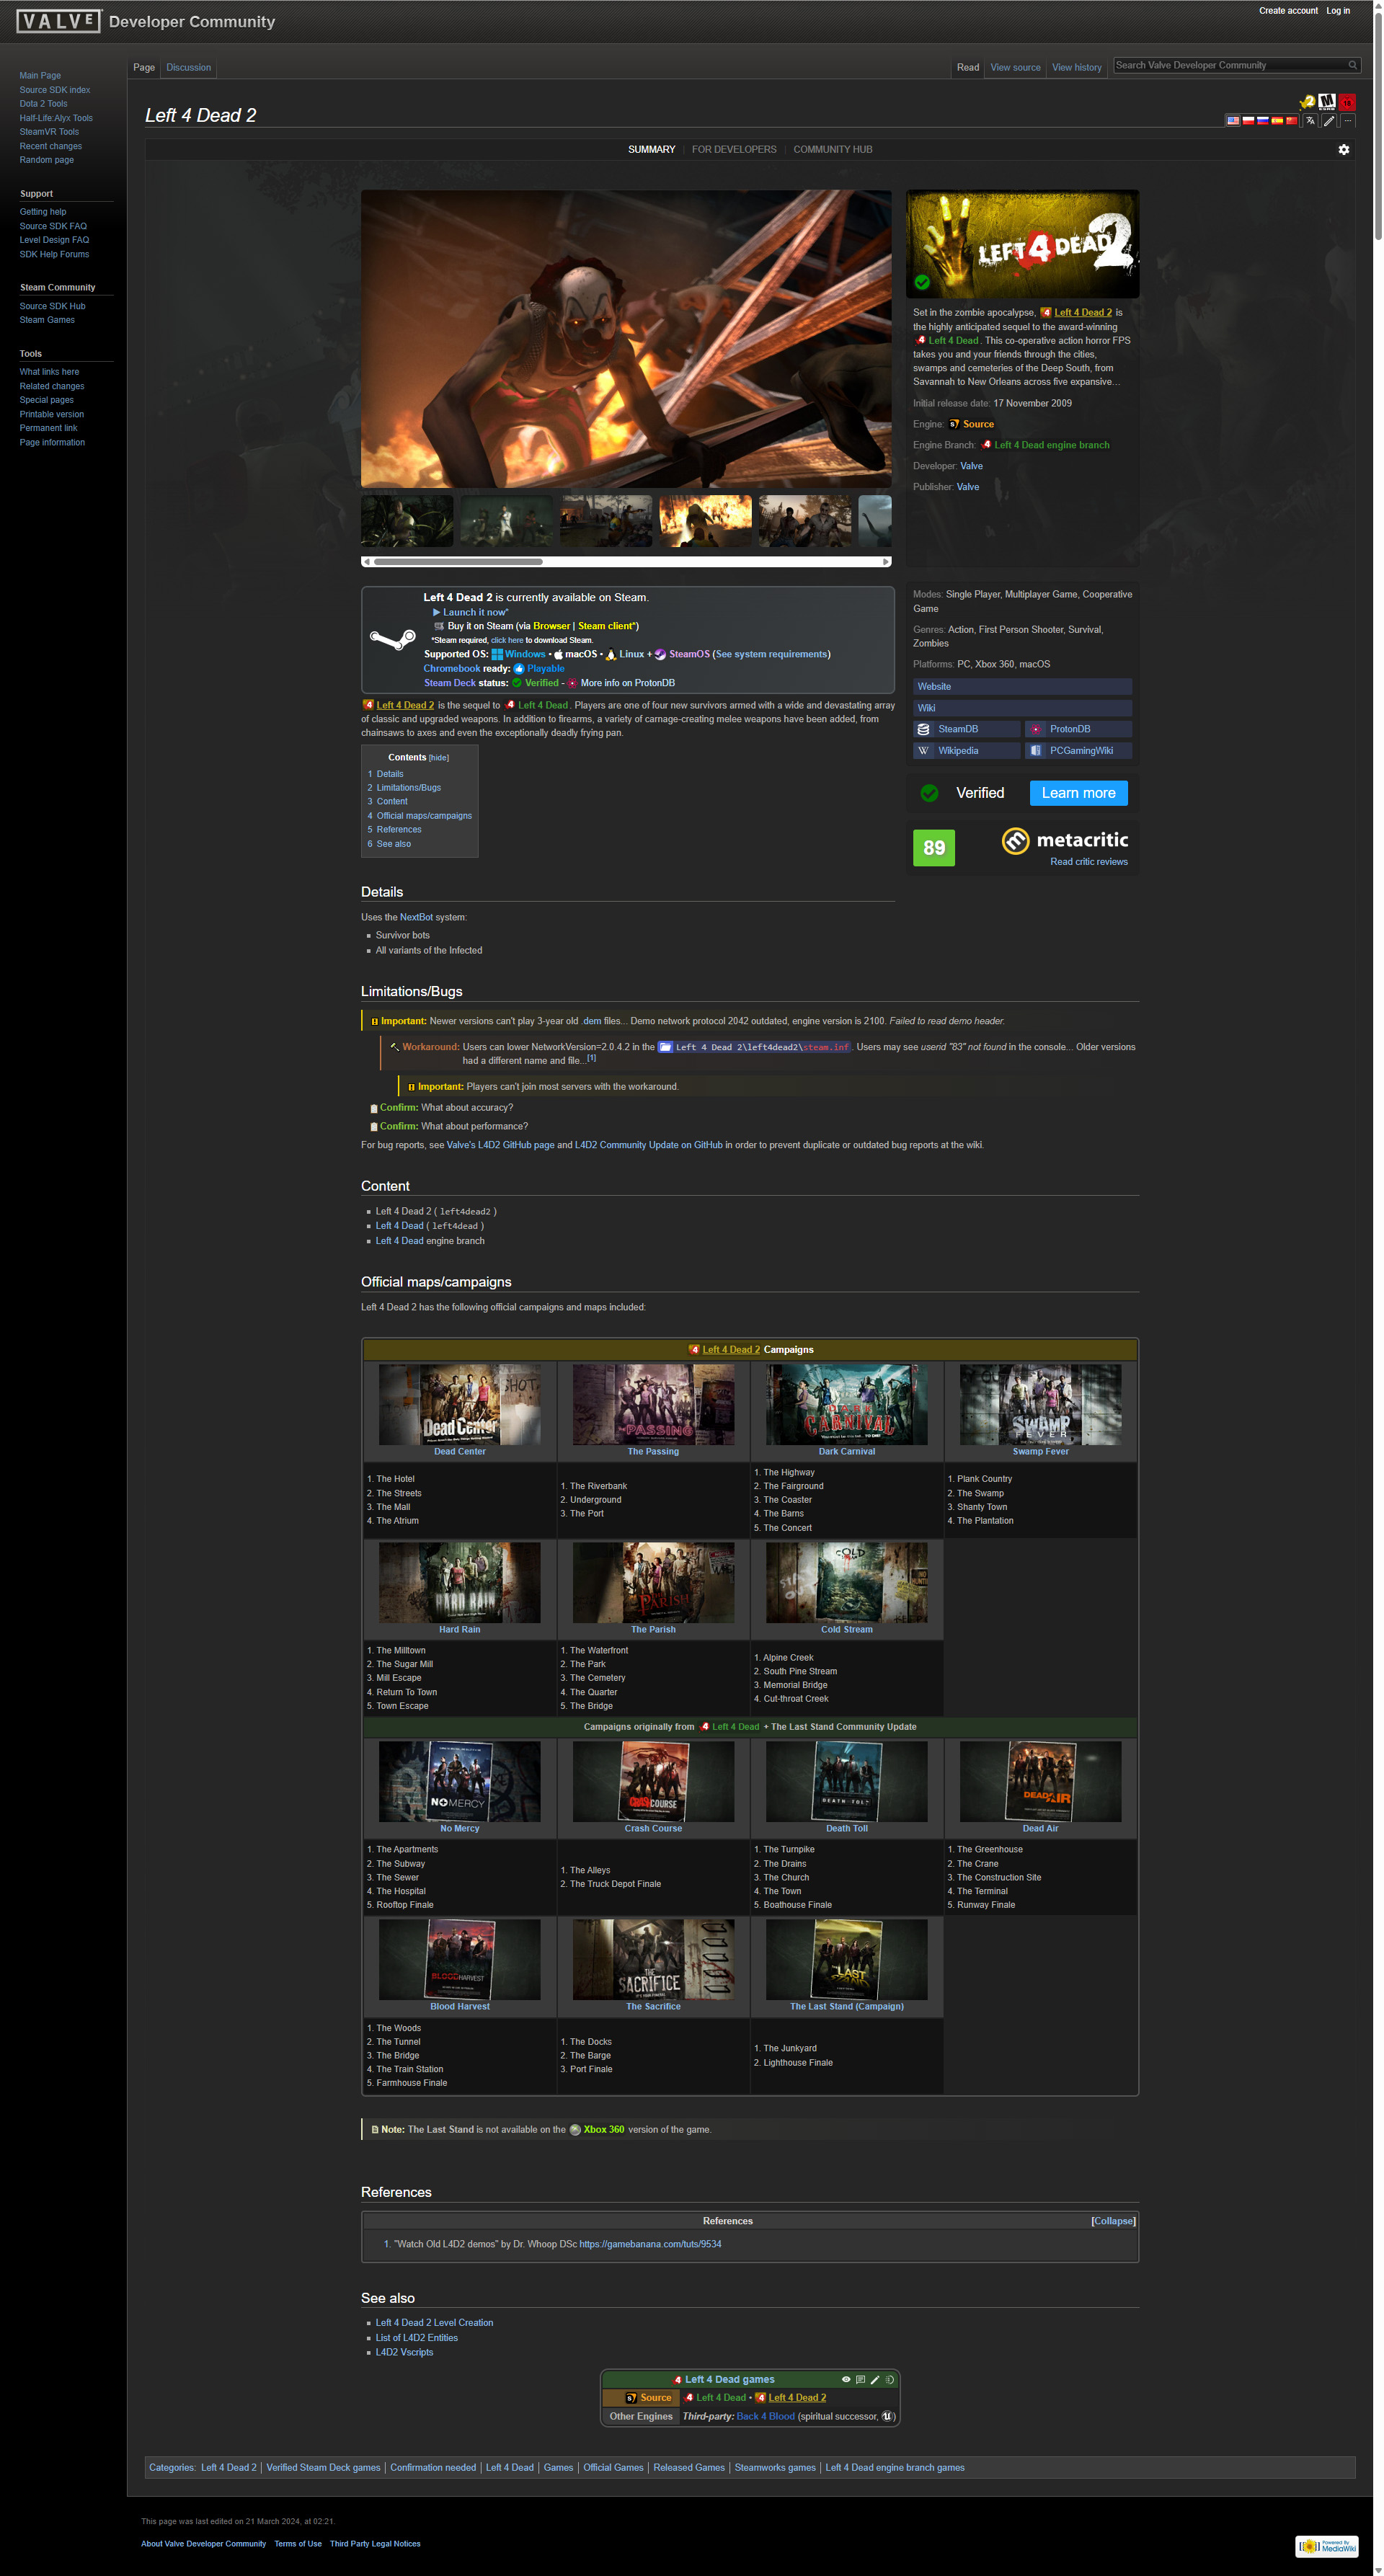This screenshot has height=2576, width=1384.
Task: Click the Learn more button
Action: pyautogui.click(x=1078, y=793)
